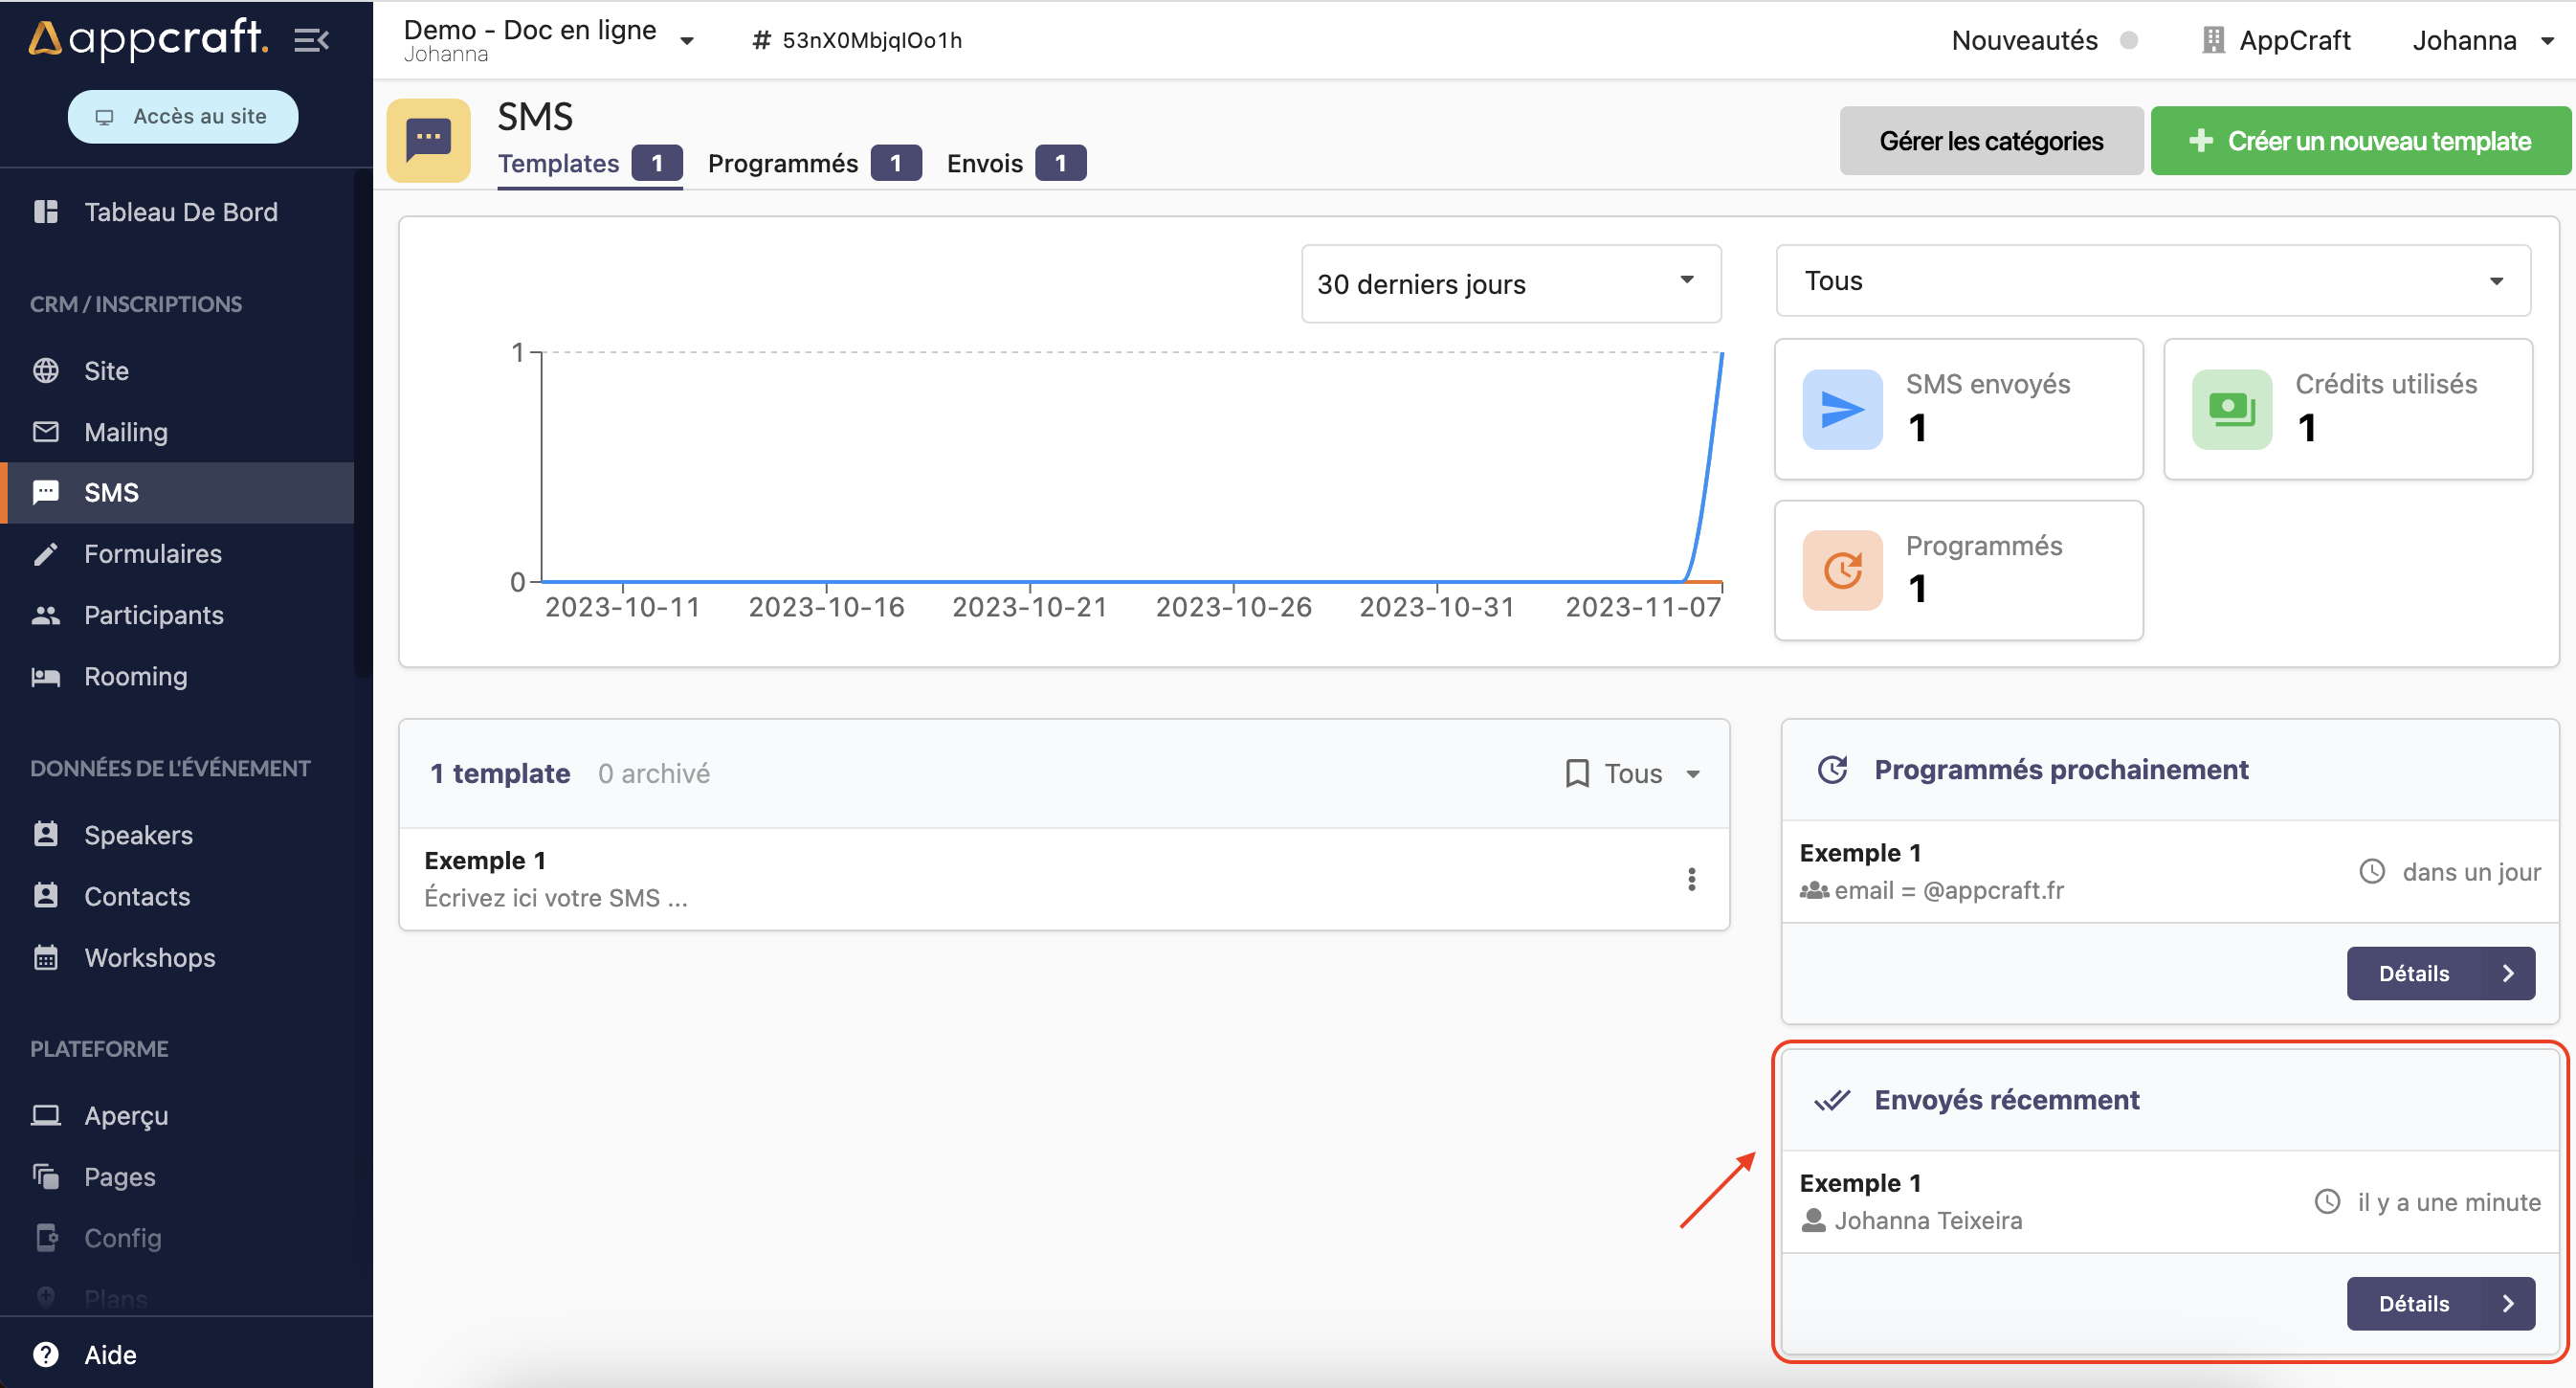This screenshot has height=1388, width=2576.
Task: Click the Aperçu icon in sidebar
Action: (x=48, y=1114)
